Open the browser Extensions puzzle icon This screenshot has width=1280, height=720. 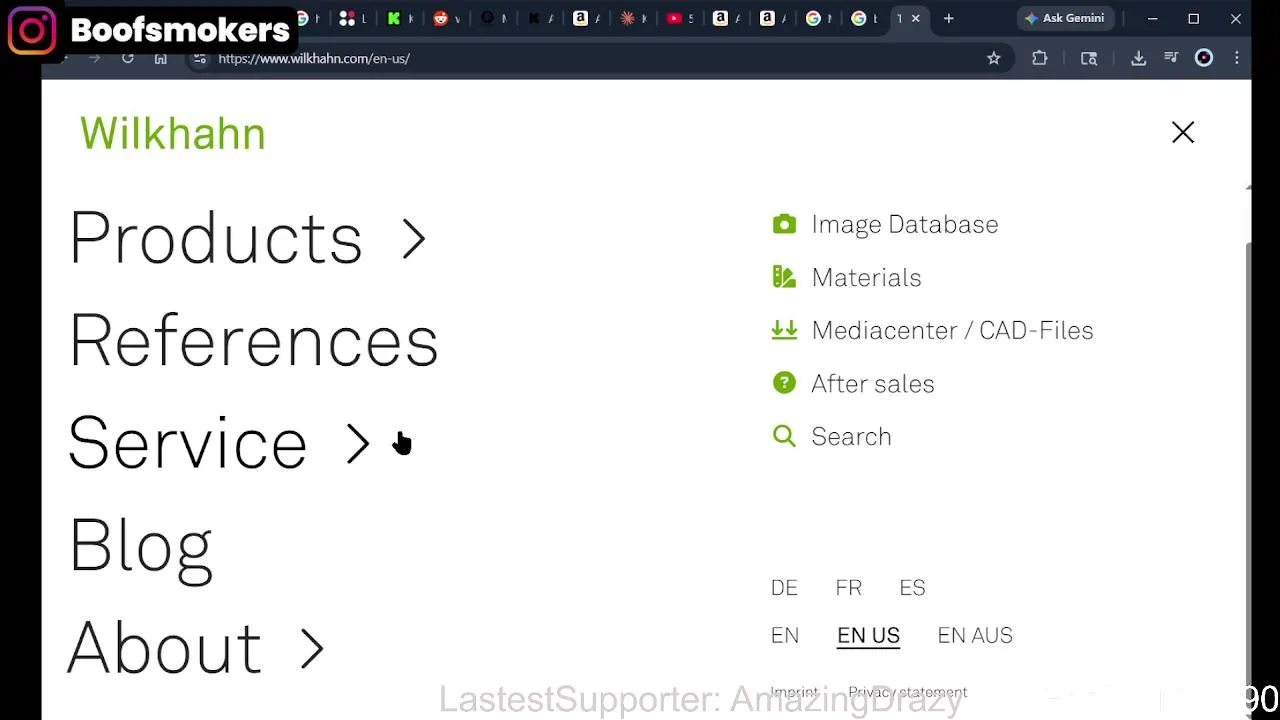[1040, 59]
